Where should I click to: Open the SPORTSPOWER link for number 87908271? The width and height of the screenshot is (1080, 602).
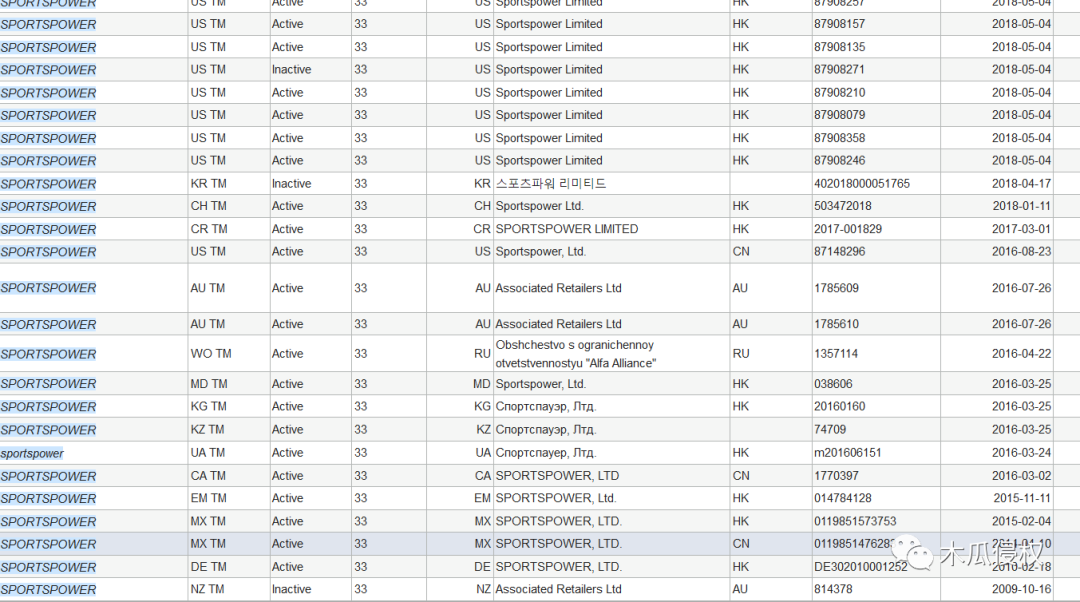48,70
